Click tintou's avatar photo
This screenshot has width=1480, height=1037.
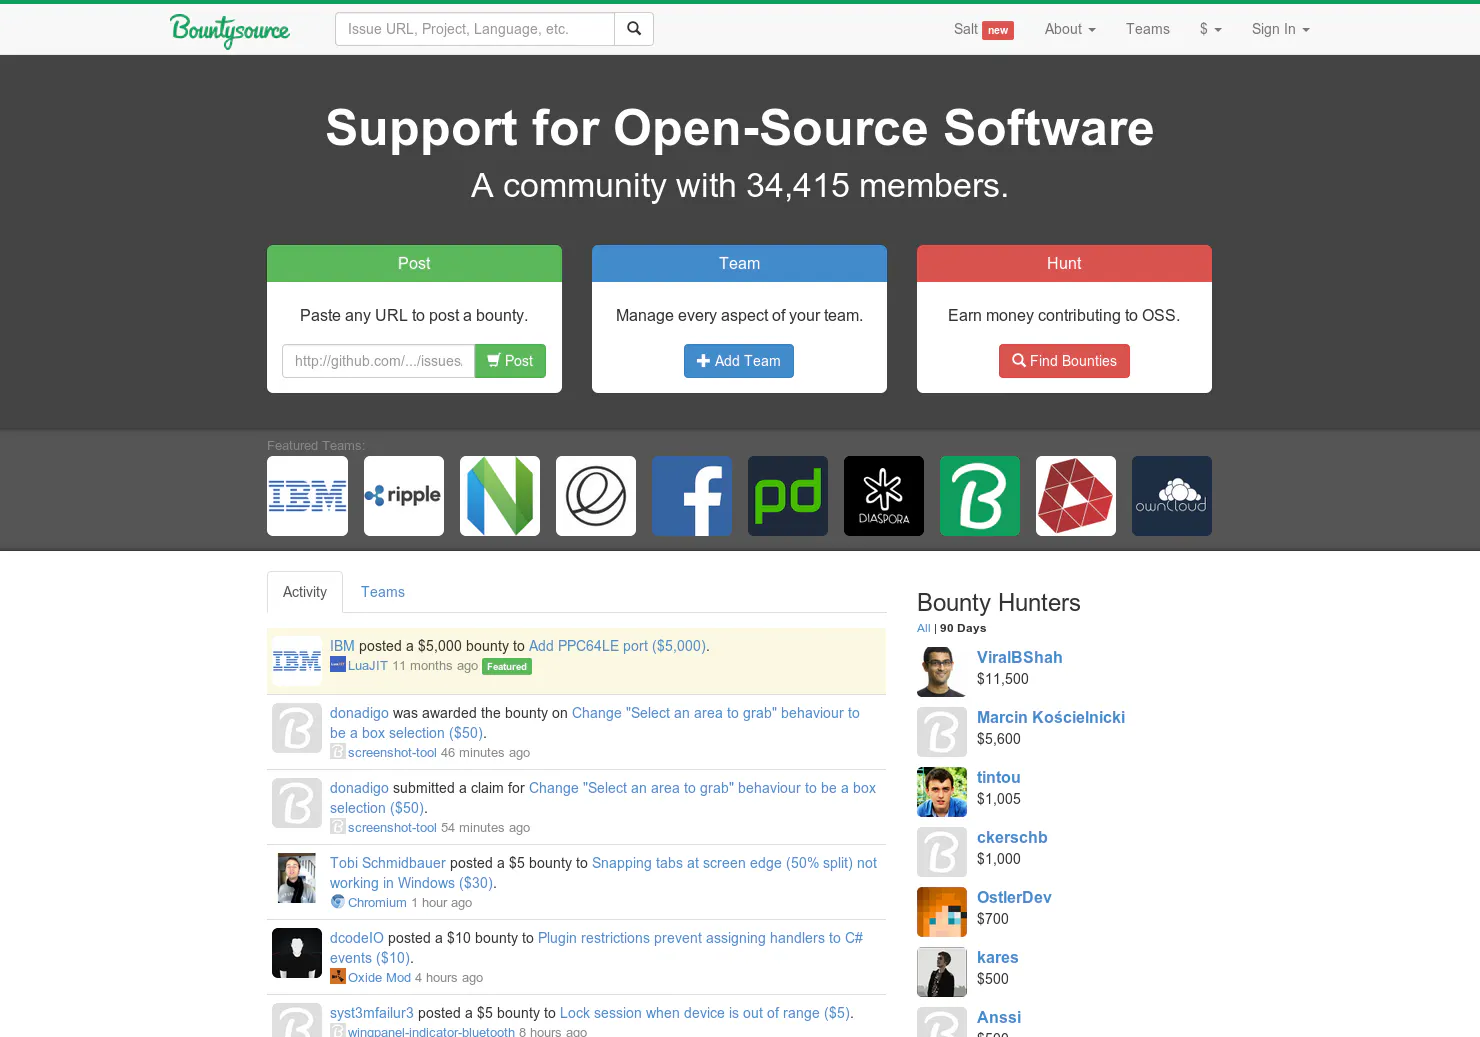pos(942,792)
